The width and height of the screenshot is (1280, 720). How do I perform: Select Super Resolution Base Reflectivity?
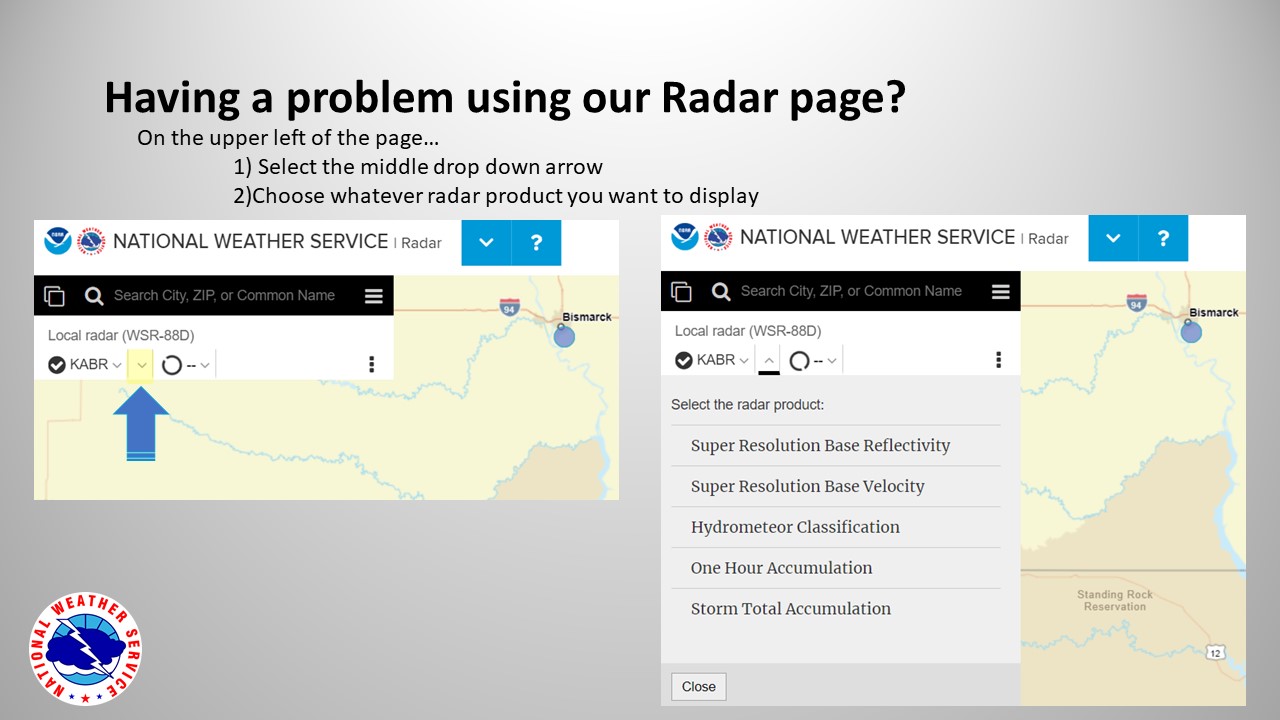tap(836, 446)
